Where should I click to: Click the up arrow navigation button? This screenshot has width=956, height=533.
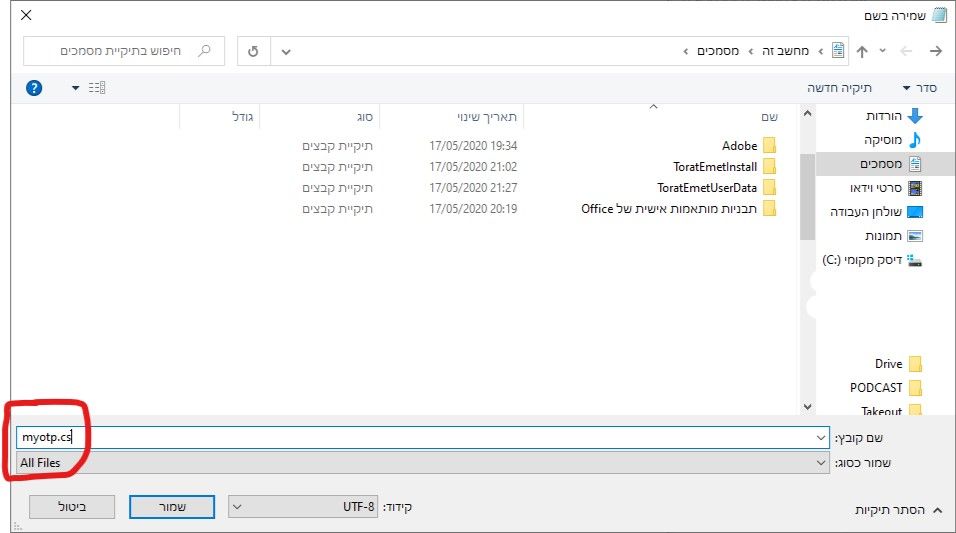coord(862,51)
